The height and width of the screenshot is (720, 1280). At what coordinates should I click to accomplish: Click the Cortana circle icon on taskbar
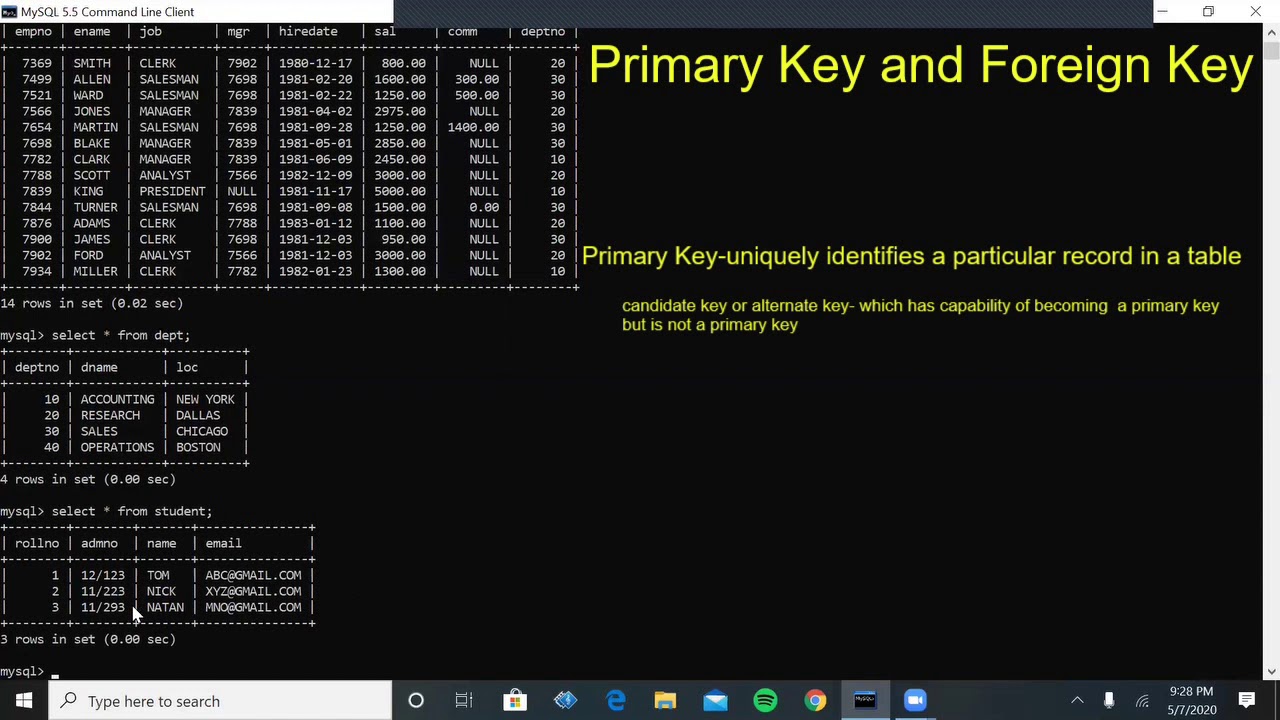(x=416, y=701)
